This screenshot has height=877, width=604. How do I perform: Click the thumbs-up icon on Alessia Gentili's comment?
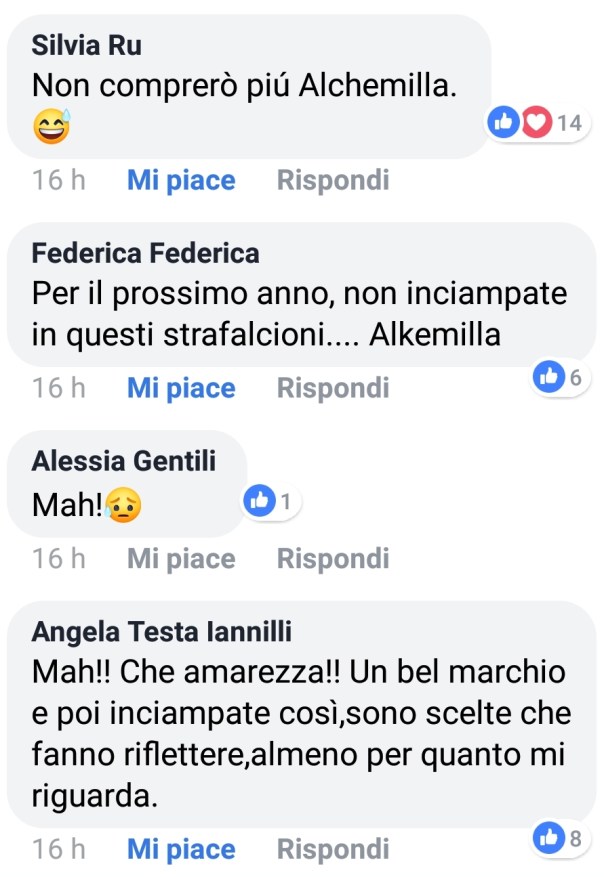[259, 502]
